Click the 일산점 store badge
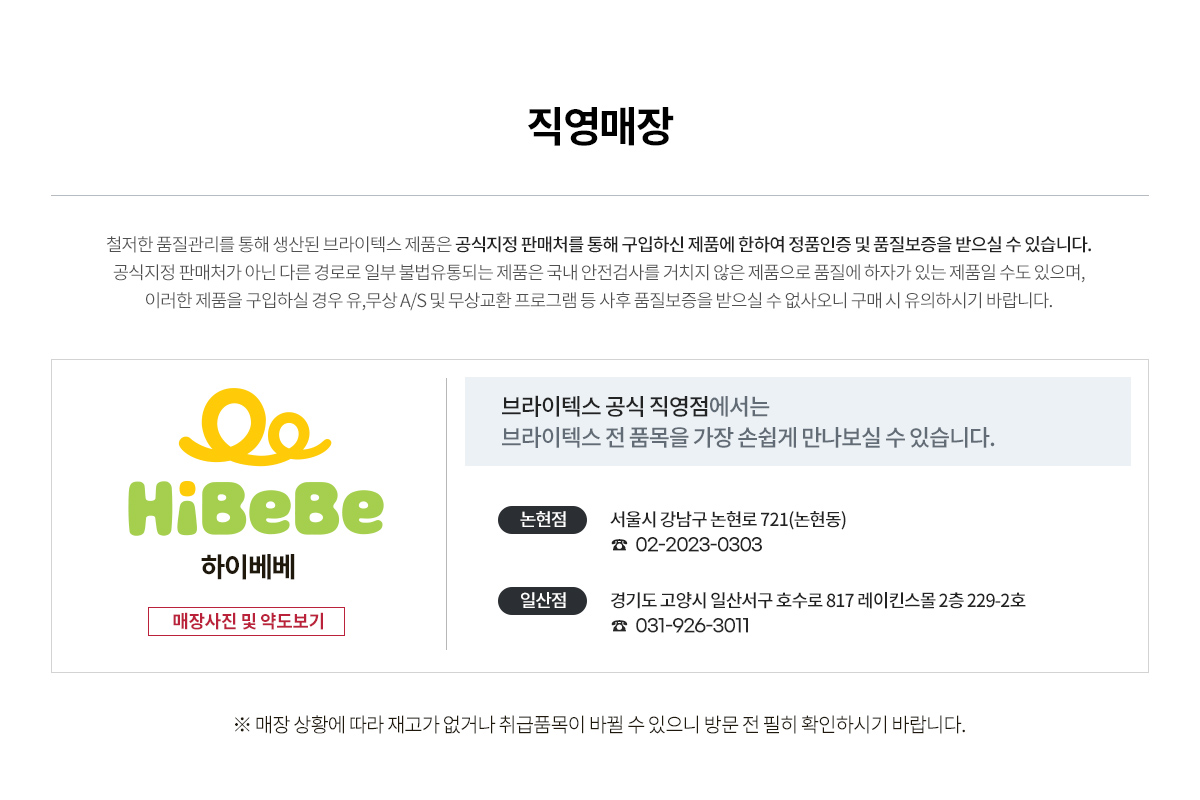 [x=542, y=601]
